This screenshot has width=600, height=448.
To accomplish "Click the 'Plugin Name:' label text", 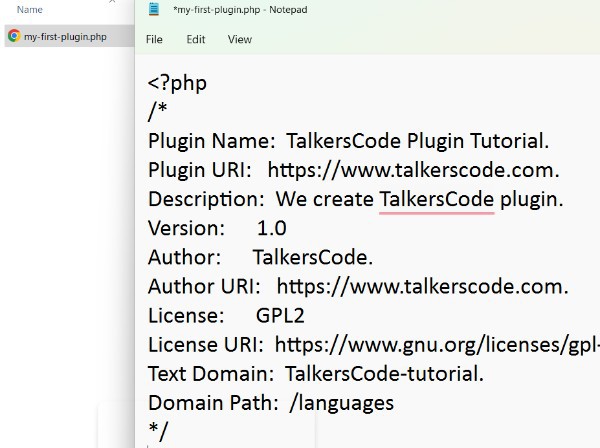I will click(212, 141).
